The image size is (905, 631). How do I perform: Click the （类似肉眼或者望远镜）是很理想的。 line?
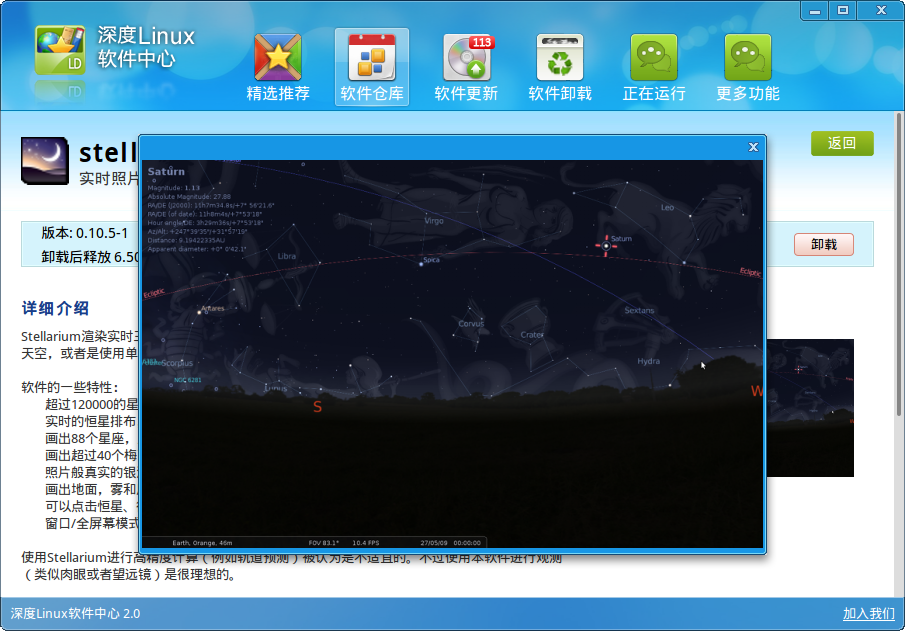pyautogui.click(x=129, y=575)
